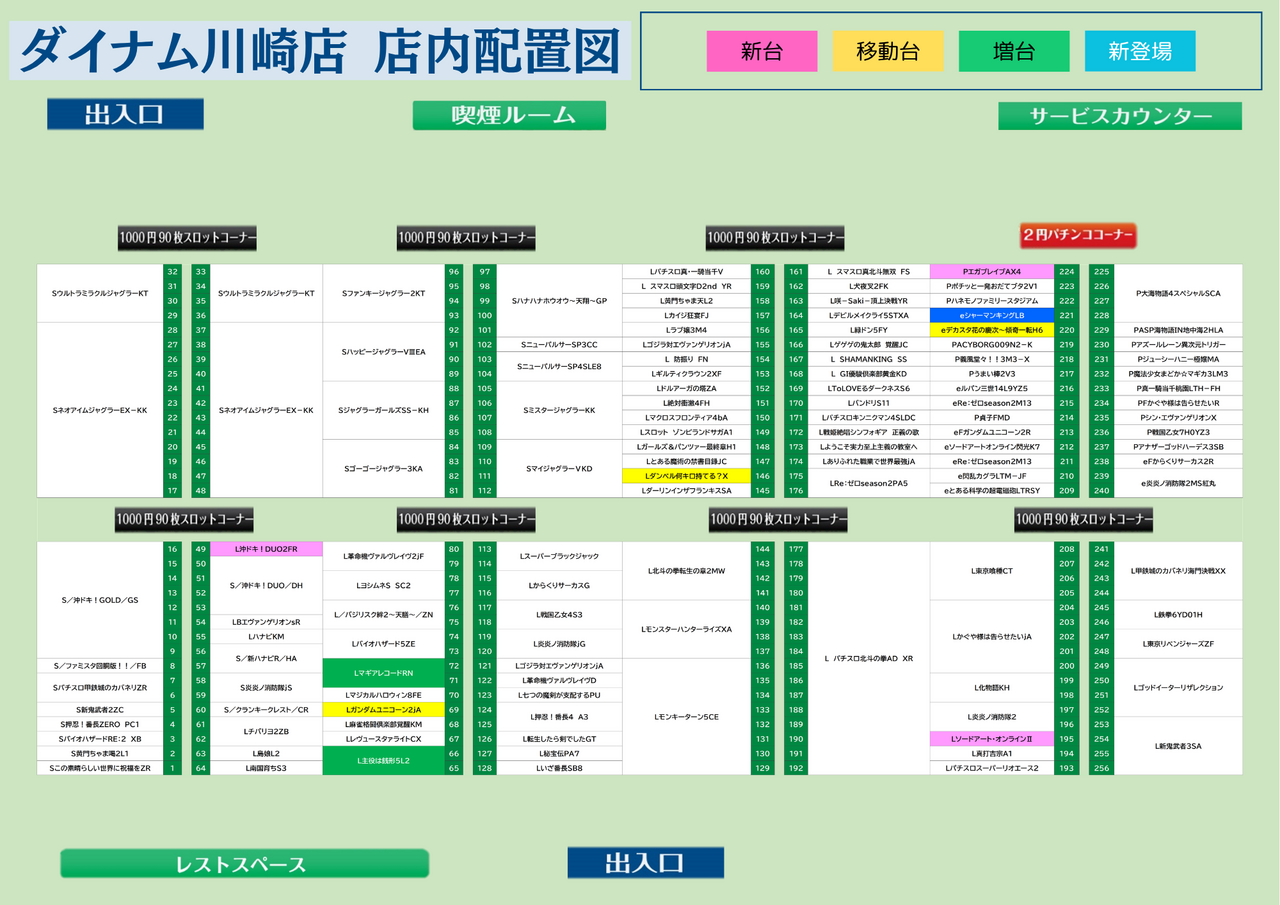Select the green LマギアレコードRN cell

click(x=384, y=673)
